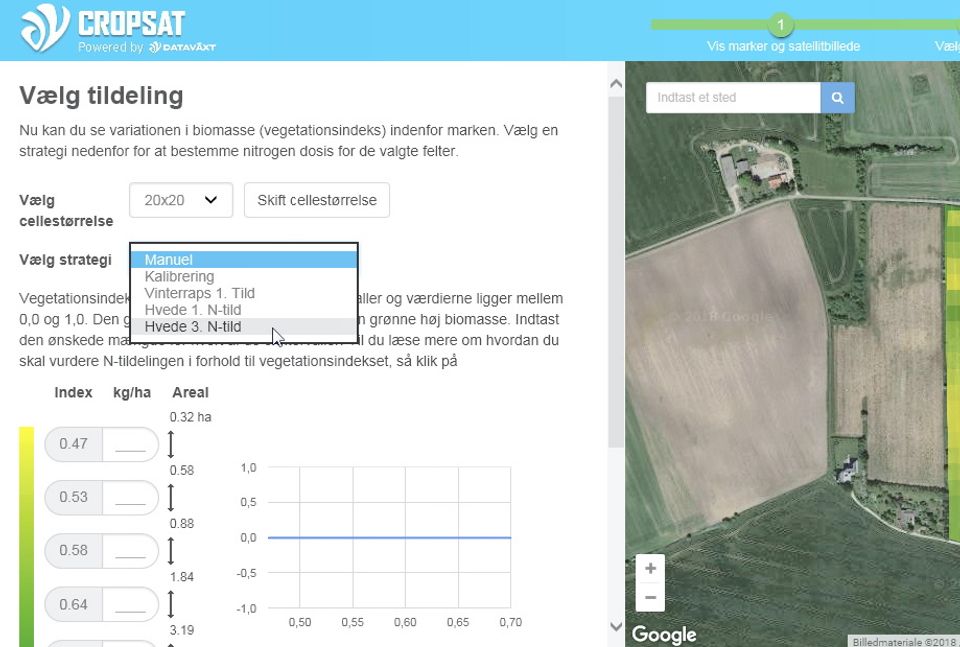The height and width of the screenshot is (647, 960).
Task: Click the scrollbar up arrow
Action: 616,83
